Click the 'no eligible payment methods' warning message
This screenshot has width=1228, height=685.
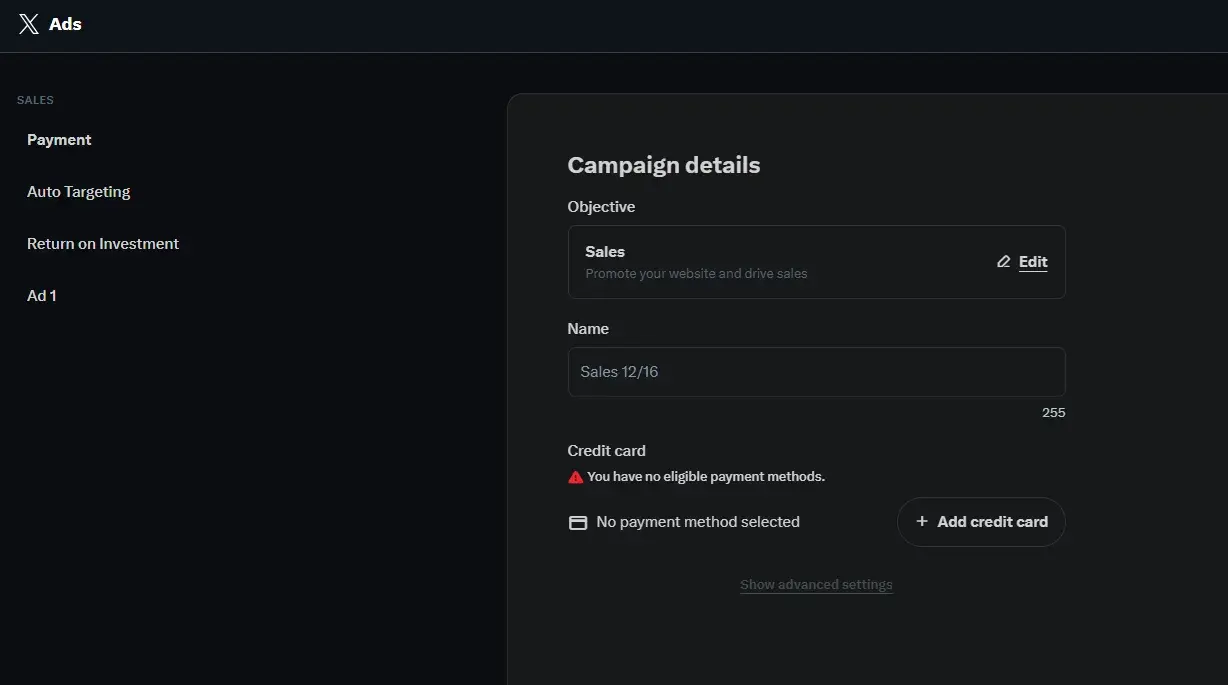(706, 477)
